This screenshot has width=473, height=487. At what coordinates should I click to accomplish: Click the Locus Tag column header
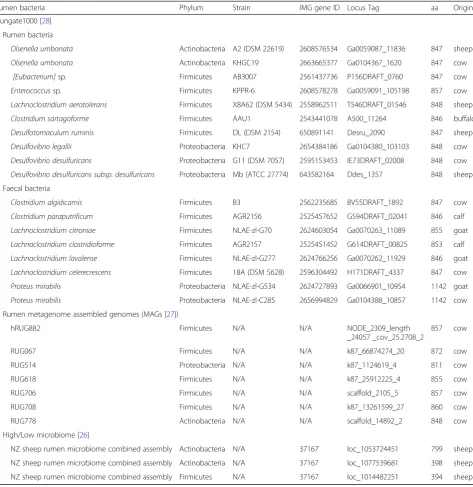tap(363, 8)
